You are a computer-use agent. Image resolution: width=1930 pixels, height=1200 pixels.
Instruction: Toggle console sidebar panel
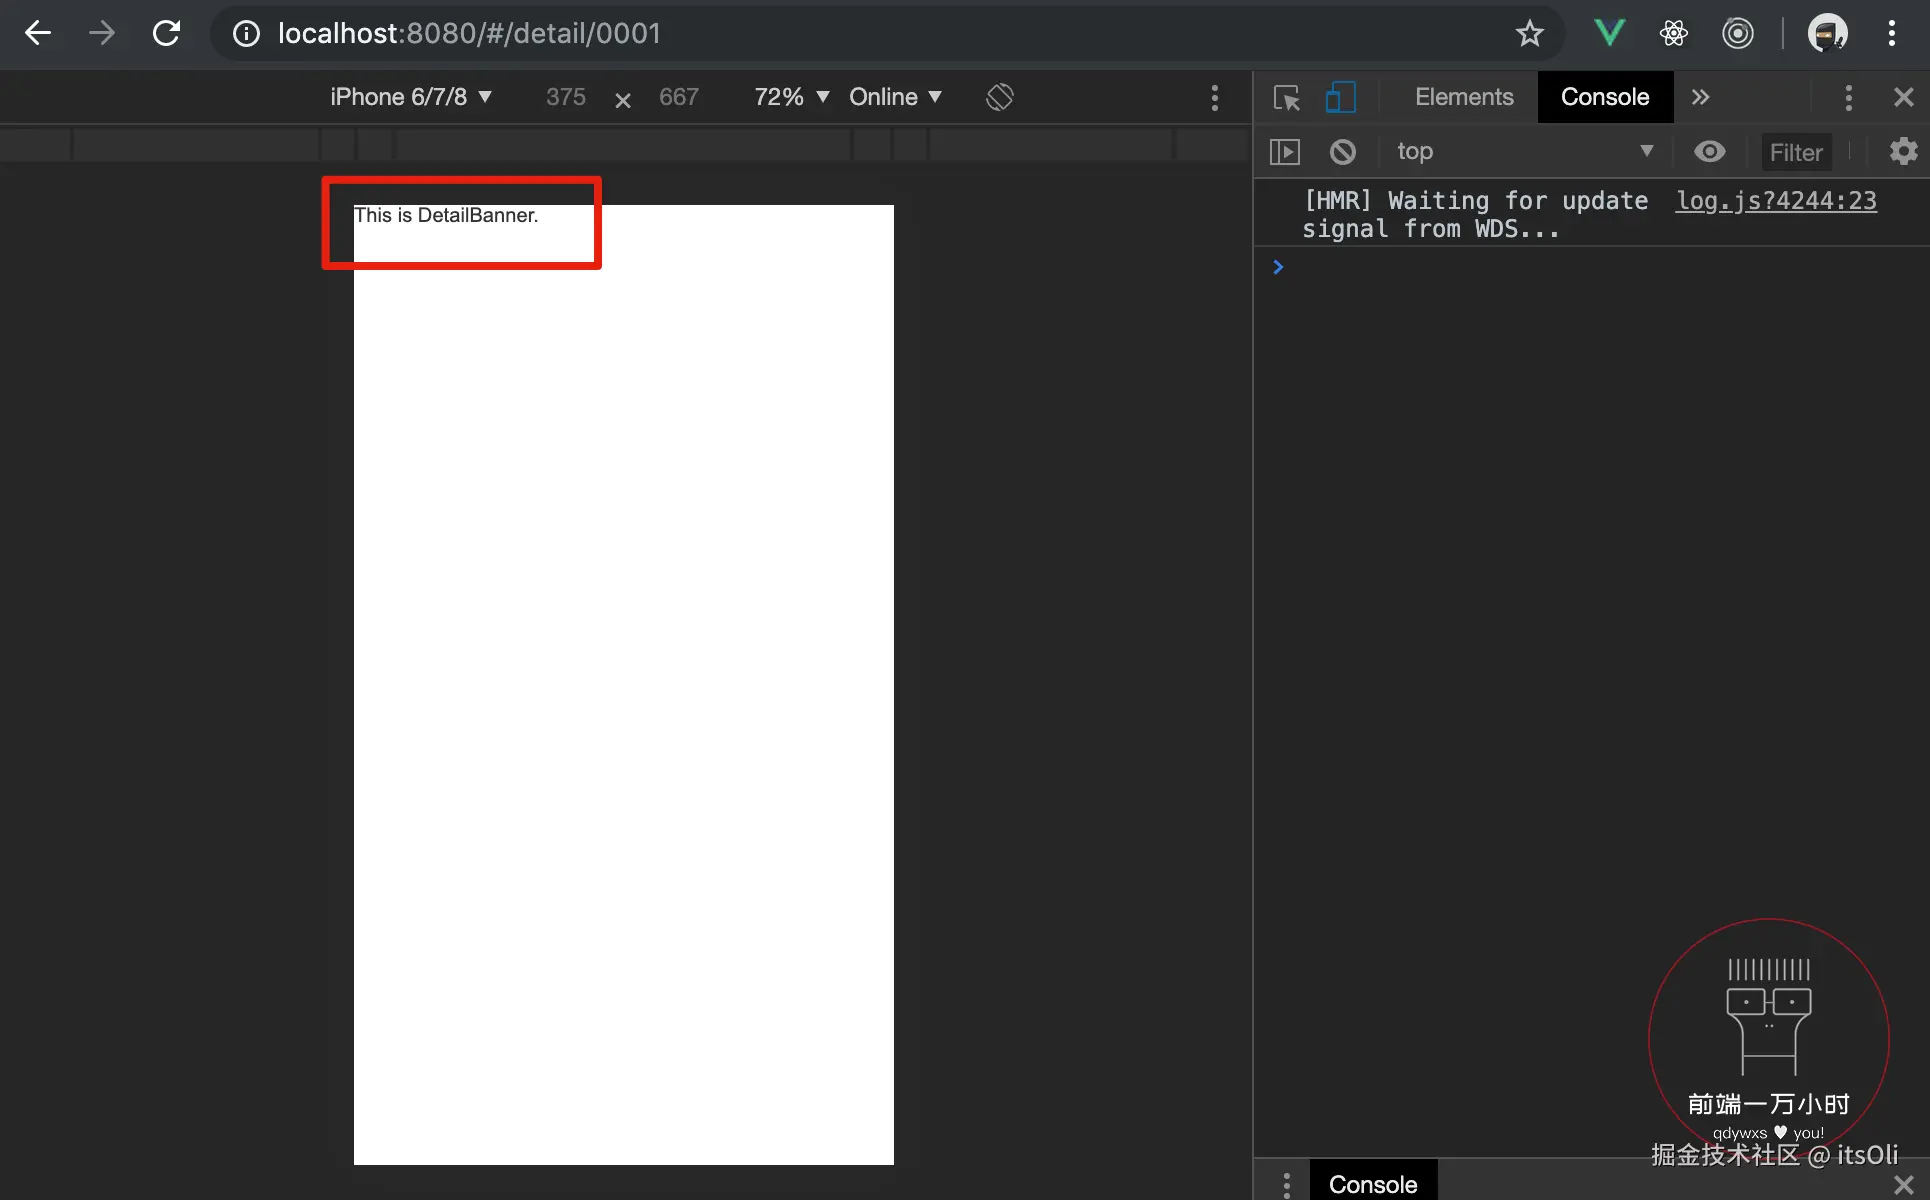tap(1285, 152)
